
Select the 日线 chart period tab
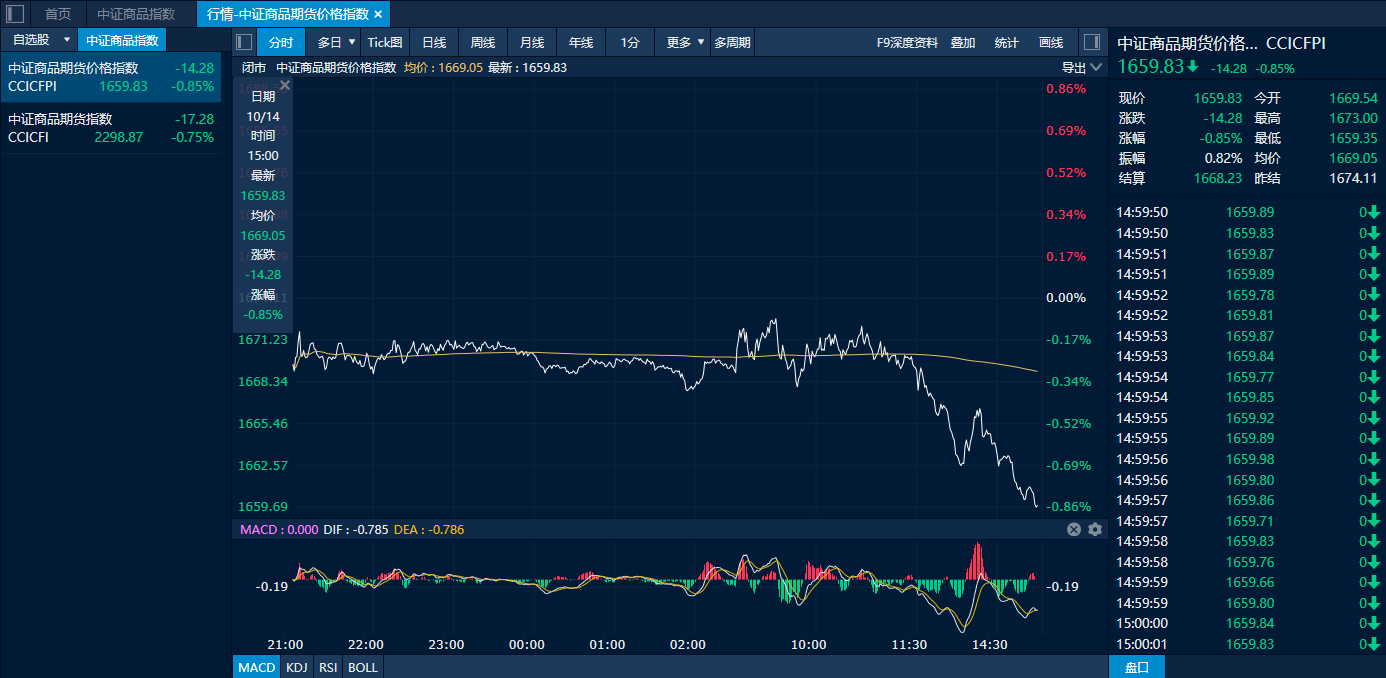point(434,42)
